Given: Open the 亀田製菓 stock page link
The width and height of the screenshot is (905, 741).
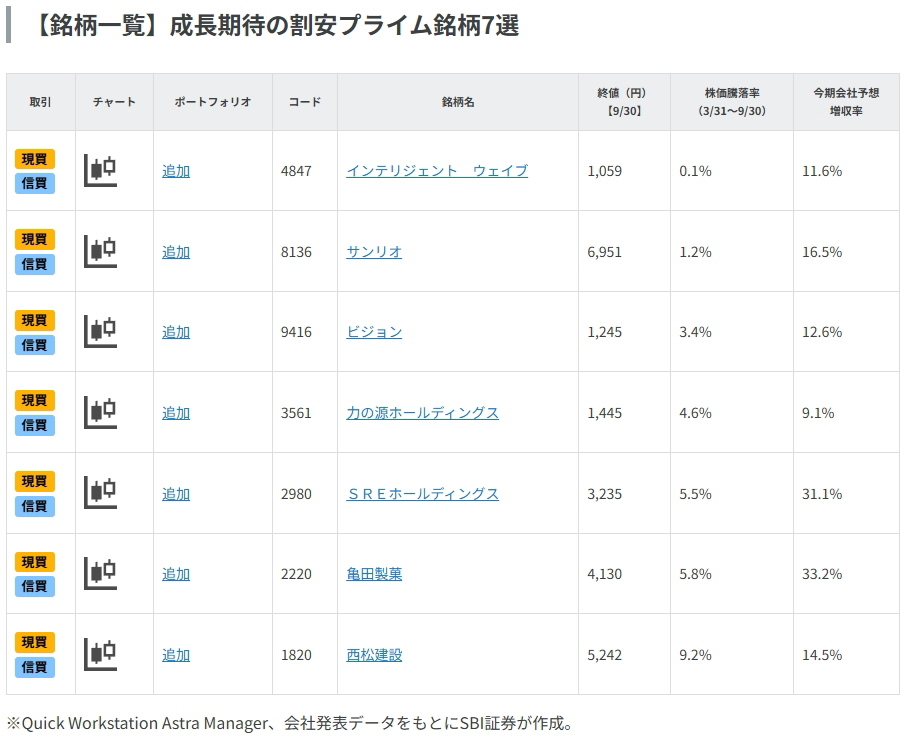Looking at the screenshot, I should click(x=374, y=574).
